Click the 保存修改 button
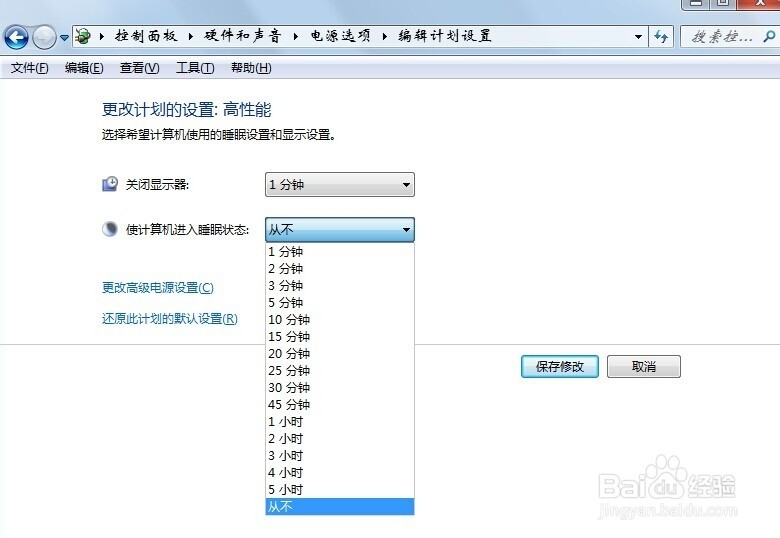780x538 pixels. [x=560, y=366]
